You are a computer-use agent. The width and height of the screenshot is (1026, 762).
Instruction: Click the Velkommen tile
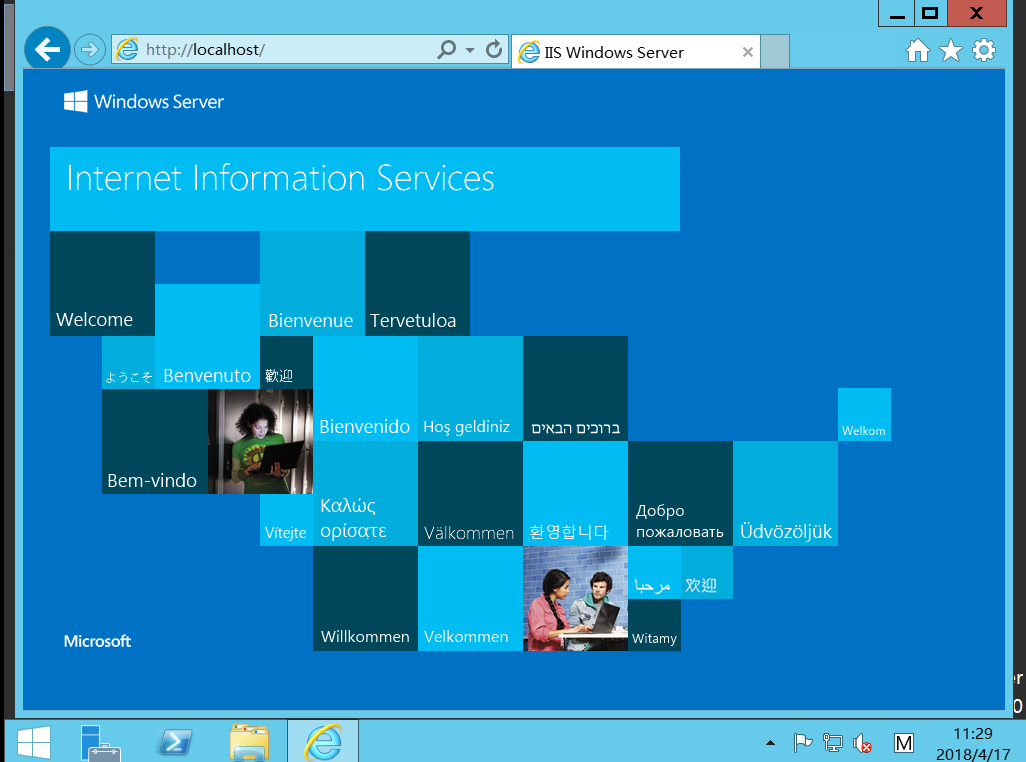pos(470,598)
